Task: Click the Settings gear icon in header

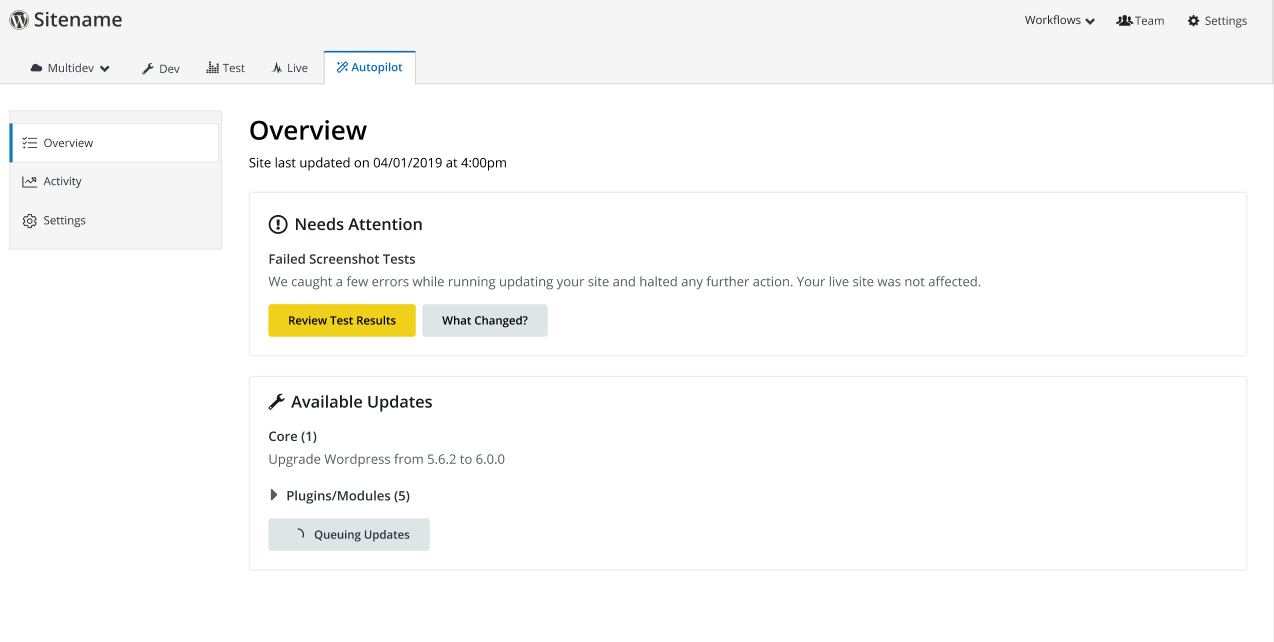Action: [1193, 21]
